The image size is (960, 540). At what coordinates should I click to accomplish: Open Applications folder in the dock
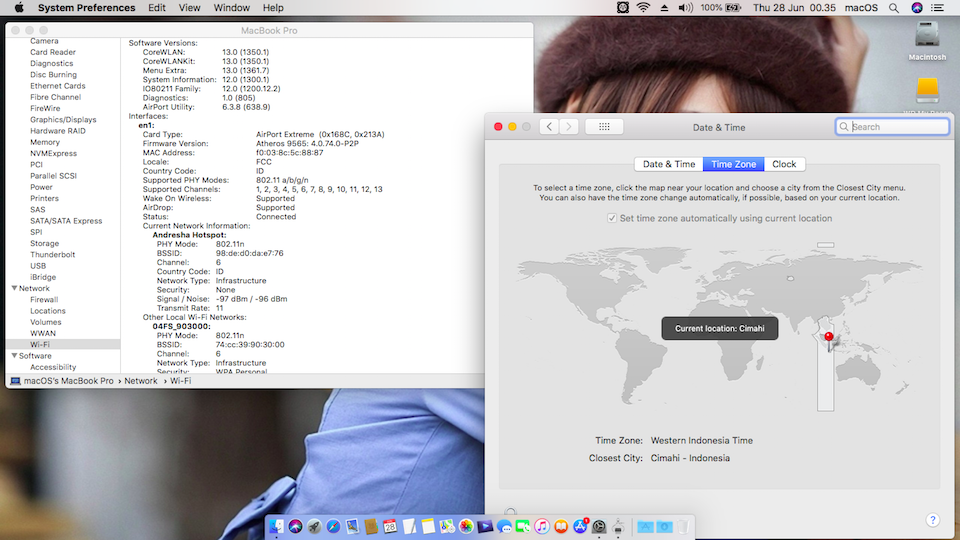coord(645,527)
